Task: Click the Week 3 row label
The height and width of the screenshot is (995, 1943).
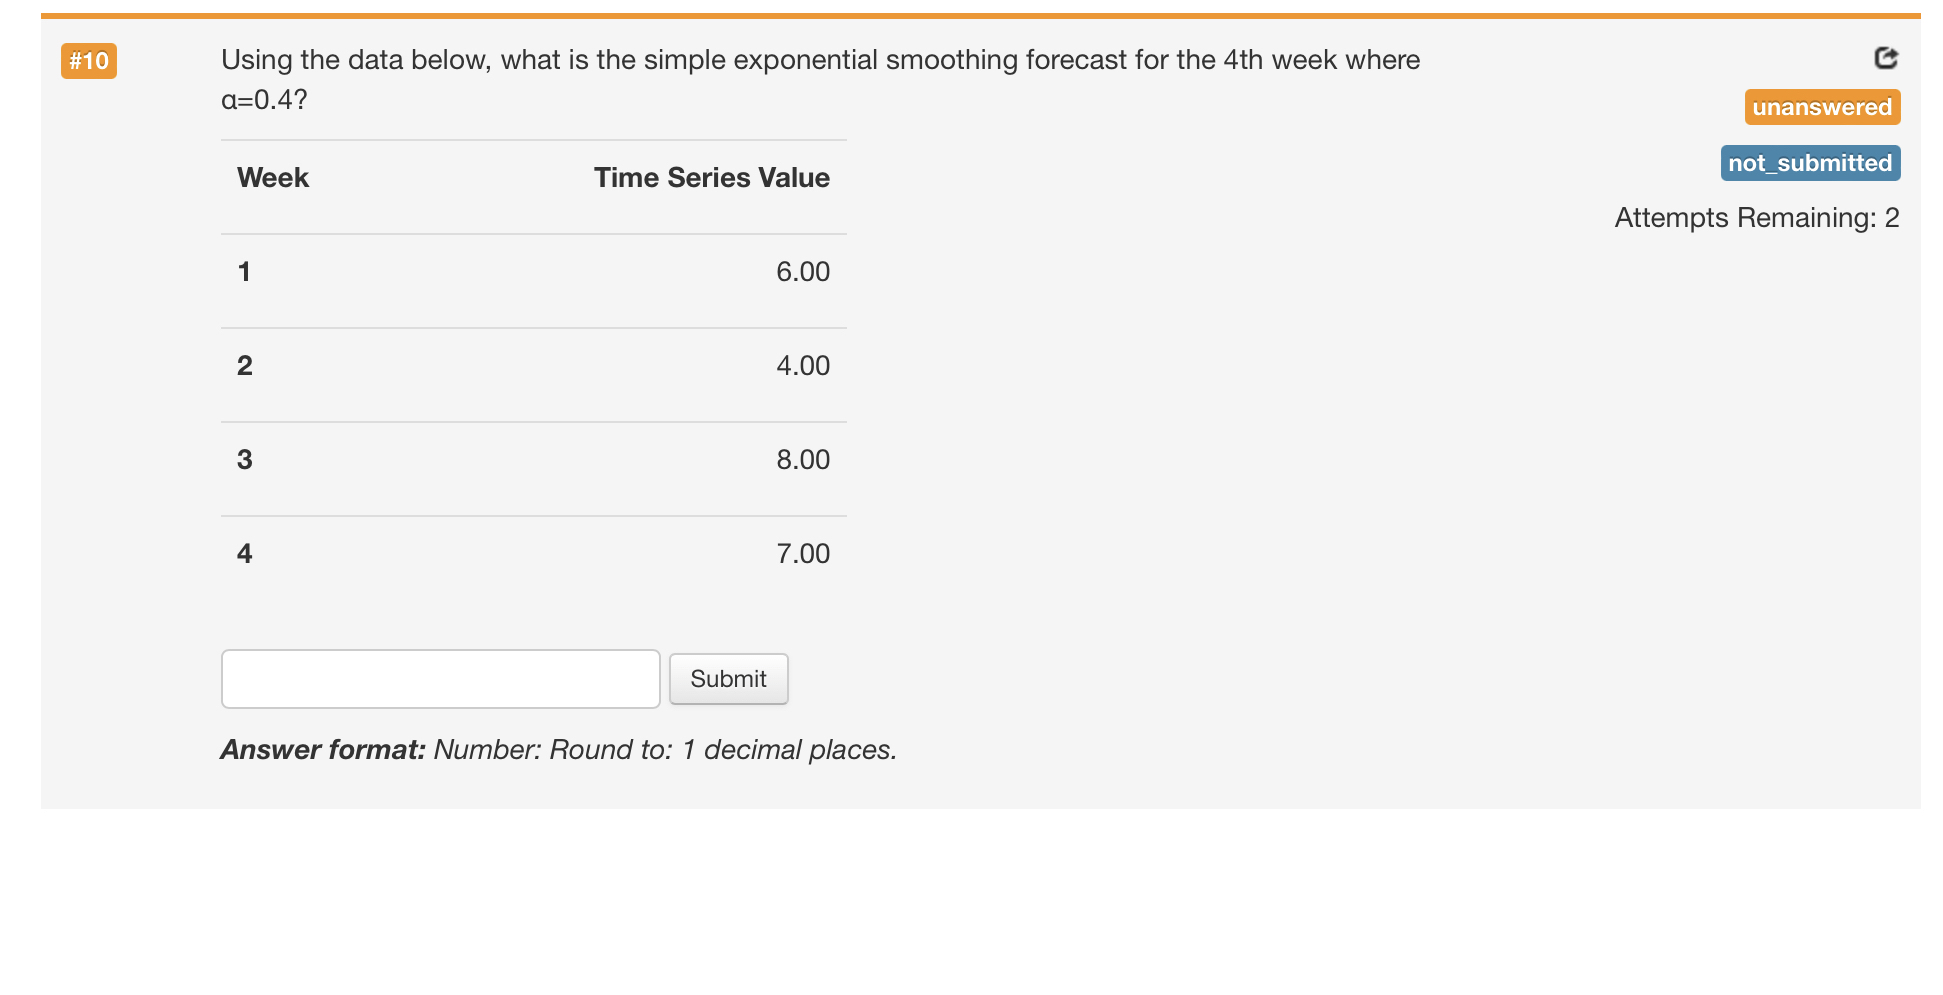Action: click(244, 460)
